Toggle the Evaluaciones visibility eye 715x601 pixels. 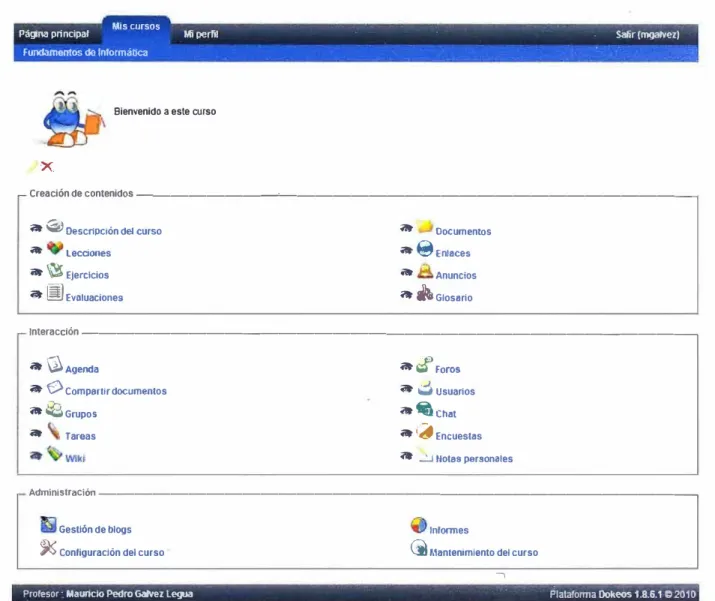[36, 295]
